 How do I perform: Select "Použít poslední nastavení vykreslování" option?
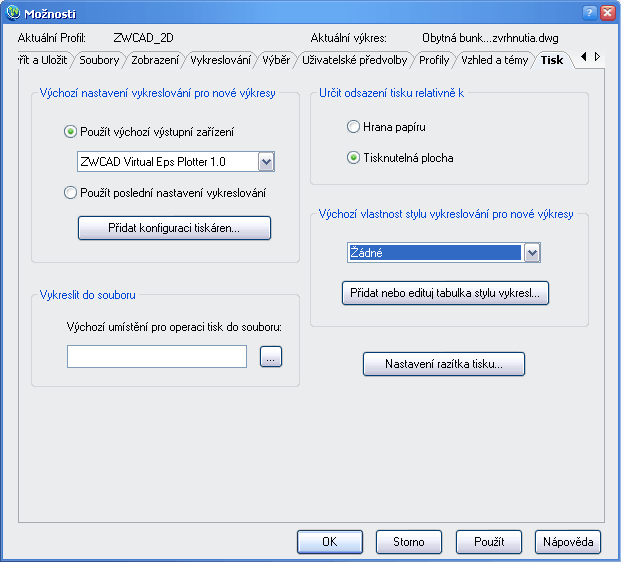coord(70,192)
